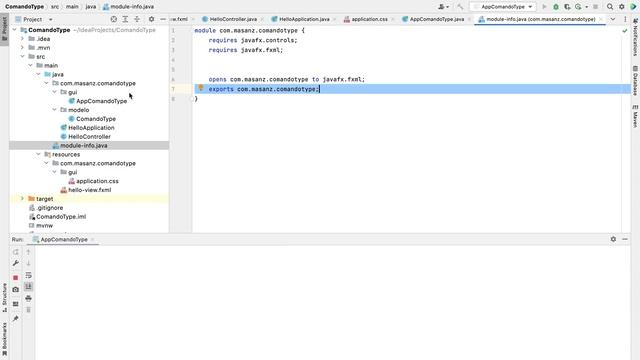Clear all Run console output with trash icon

point(28,310)
